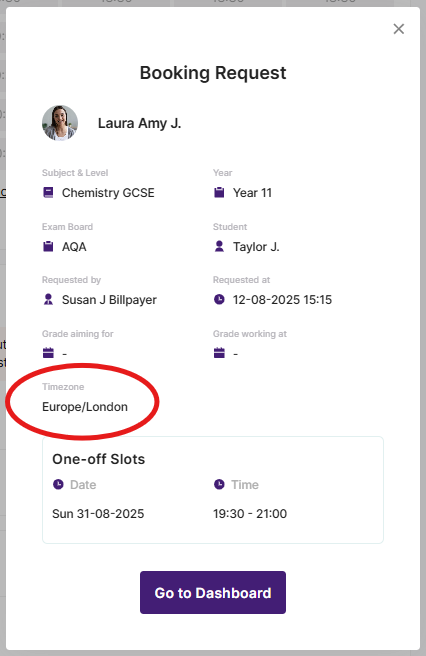The width and height of the screenshot is (426, 656).
Task: Select the tutor name Laura Amy J.
Action: [139, 123]
